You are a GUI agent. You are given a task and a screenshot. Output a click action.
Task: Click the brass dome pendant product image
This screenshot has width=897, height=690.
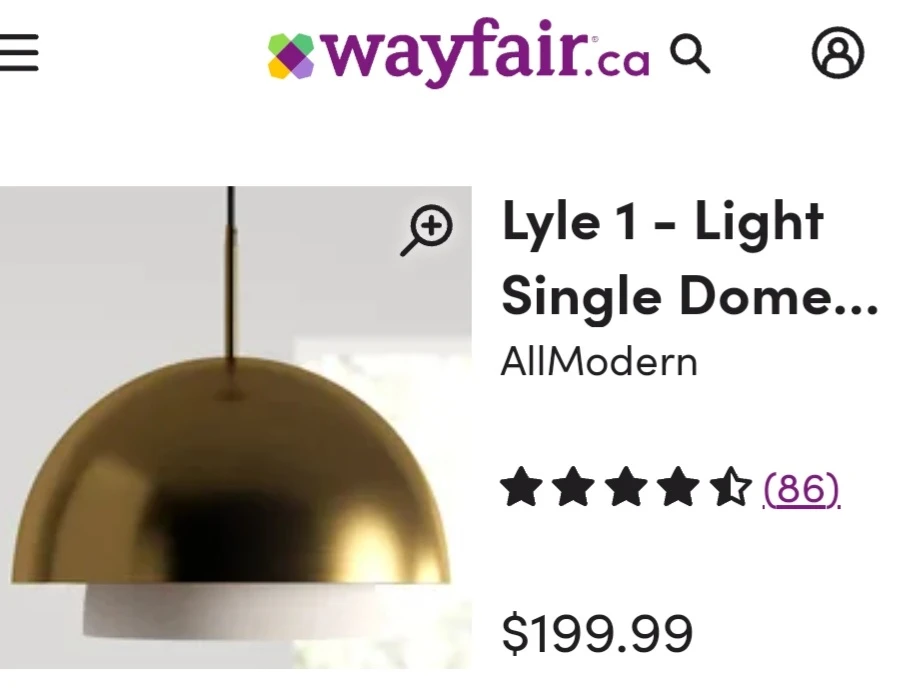tap(236, 427)
